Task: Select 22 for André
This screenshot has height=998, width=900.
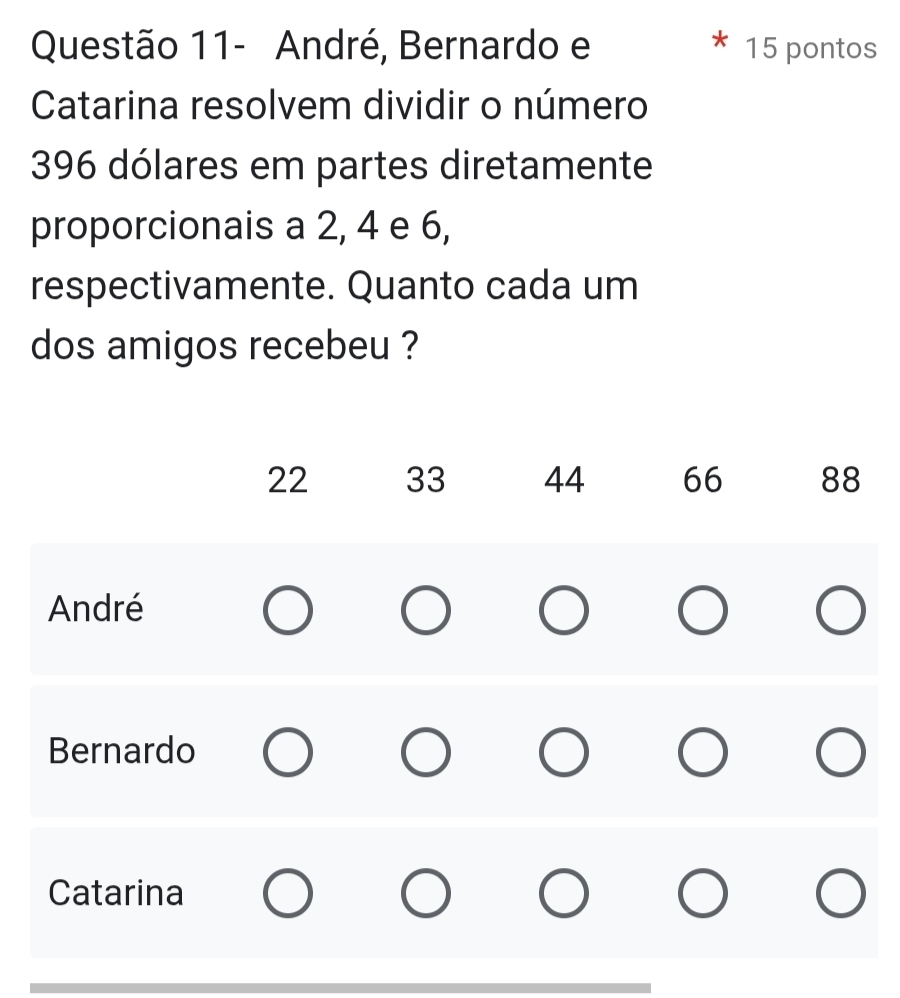Action: tap(287, 612)
